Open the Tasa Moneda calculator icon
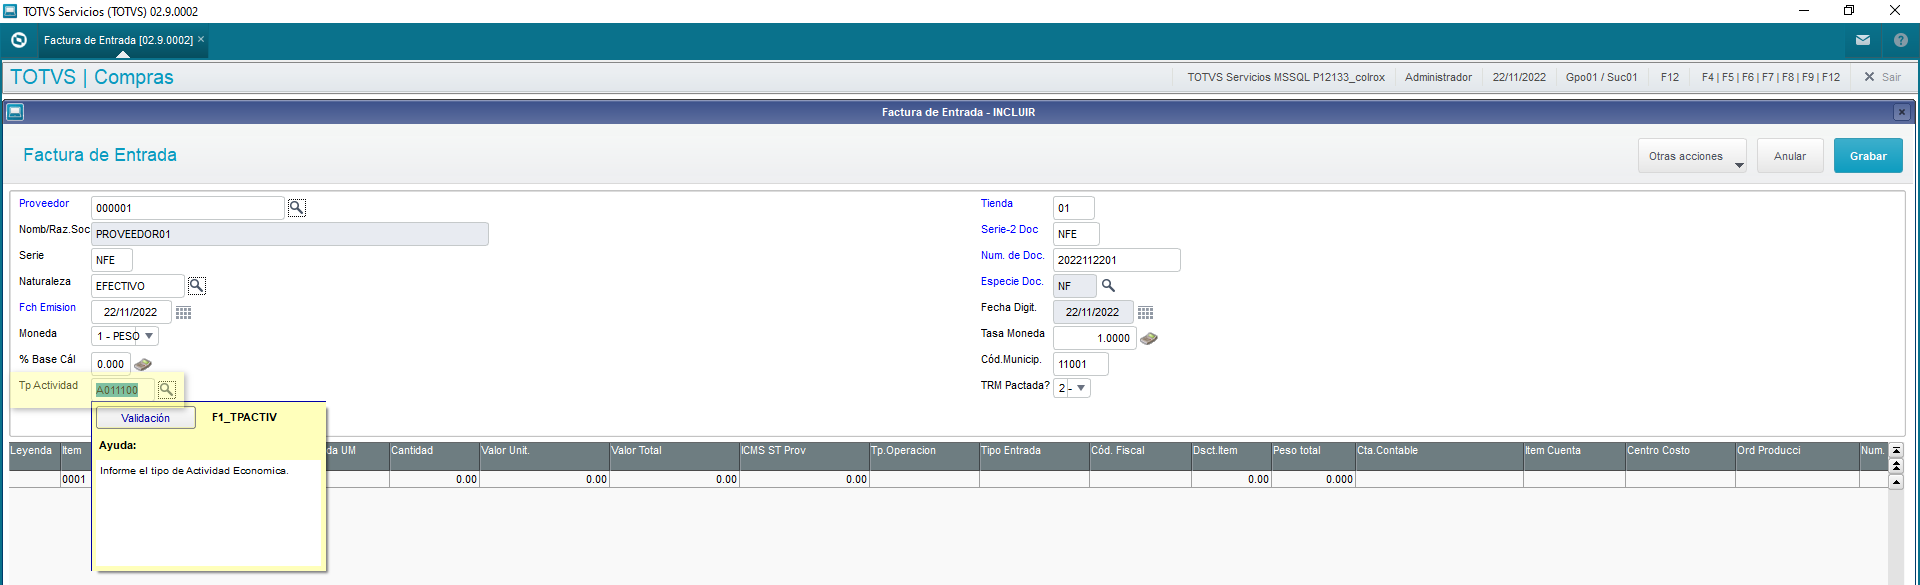1920x585 pixels. [x=1149, y=338]
